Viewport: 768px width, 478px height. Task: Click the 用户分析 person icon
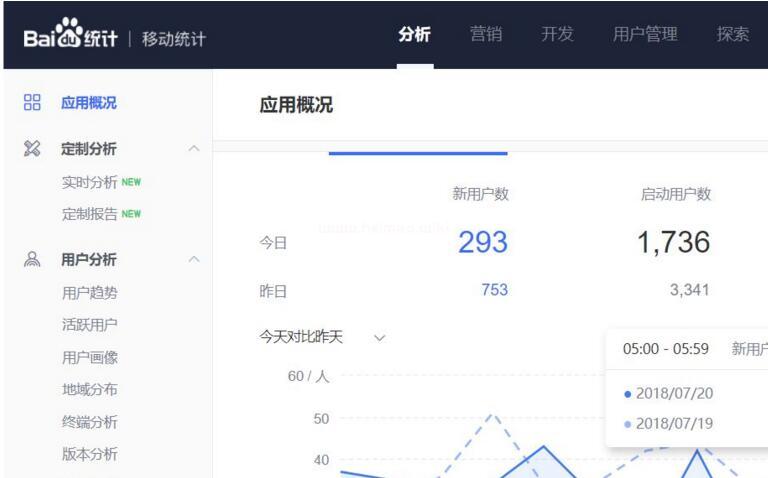[x=32, y=260]
